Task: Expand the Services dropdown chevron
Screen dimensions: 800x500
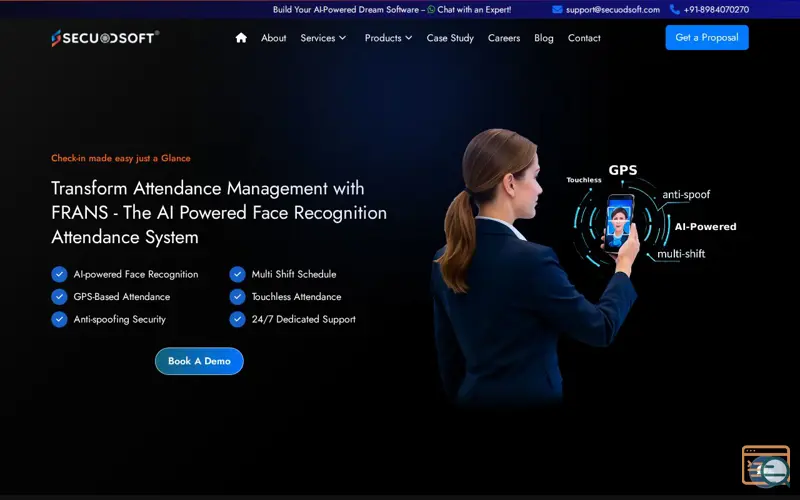Action: click(x=343, y=38)
